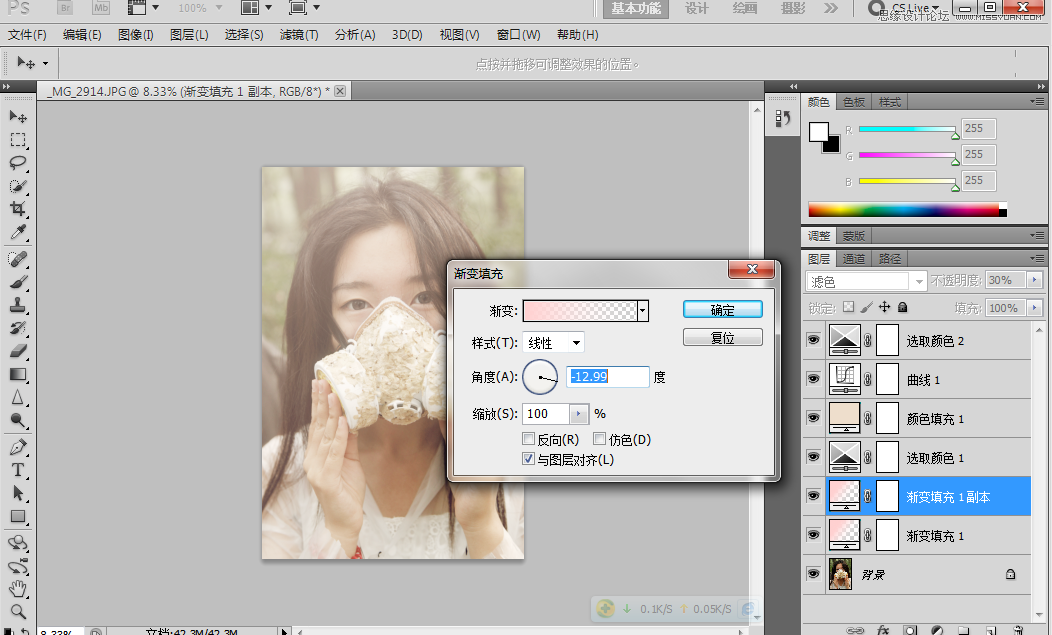Open the History panel icon
This screenshot has width=1052, height=635.
coord(782,119)
